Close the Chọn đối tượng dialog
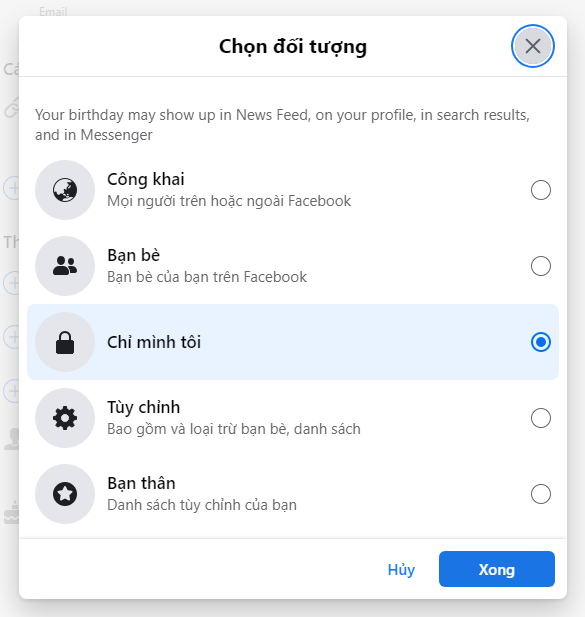Viewport: 585px width, 617px height. coord(533,46)
